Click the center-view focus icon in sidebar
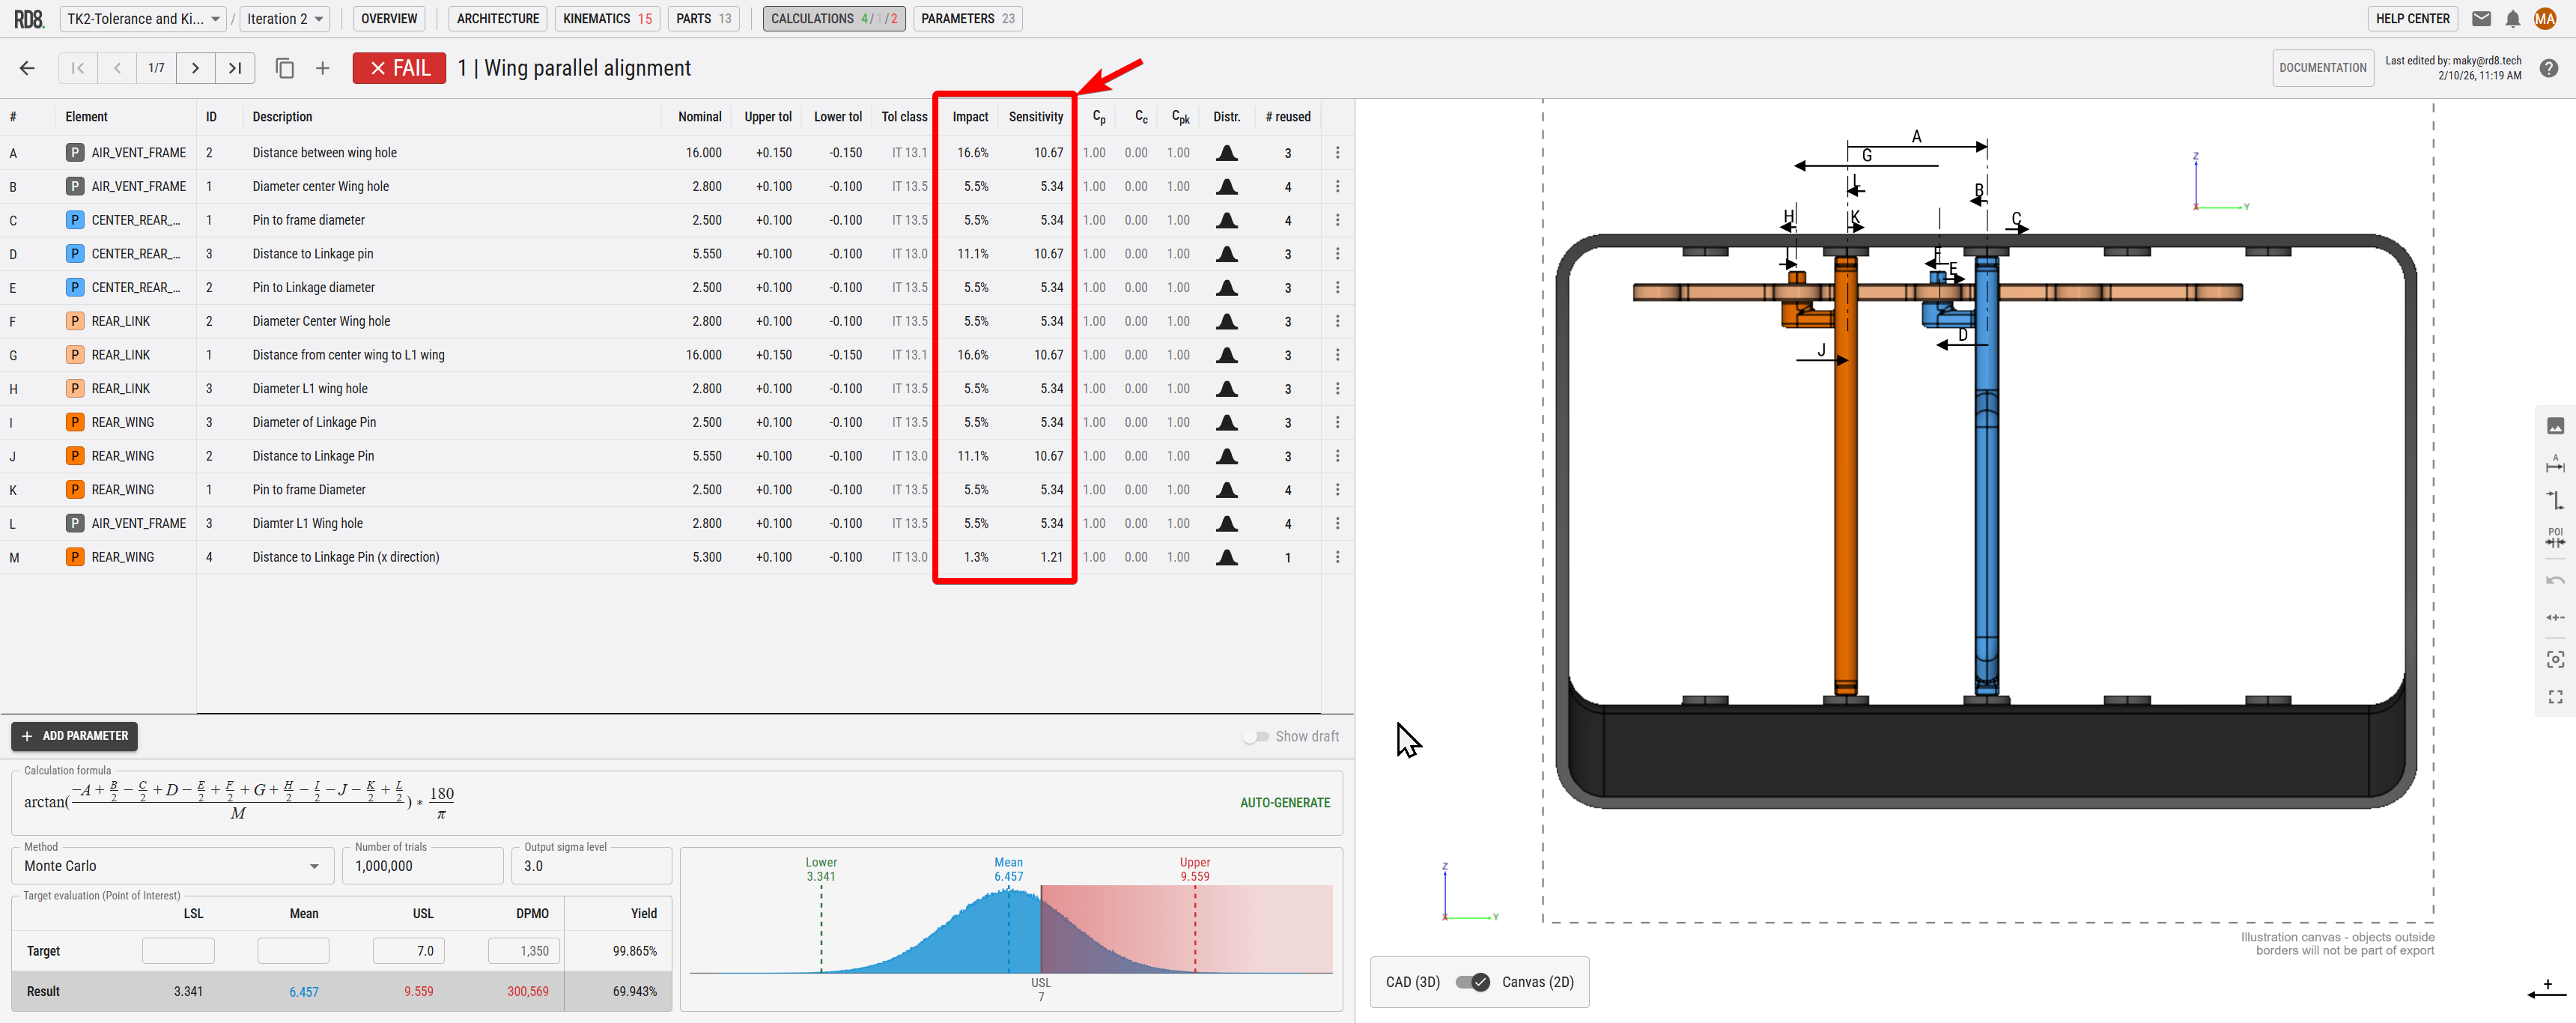This screenshot has height=1023, width=2576. pos(2556,658)
